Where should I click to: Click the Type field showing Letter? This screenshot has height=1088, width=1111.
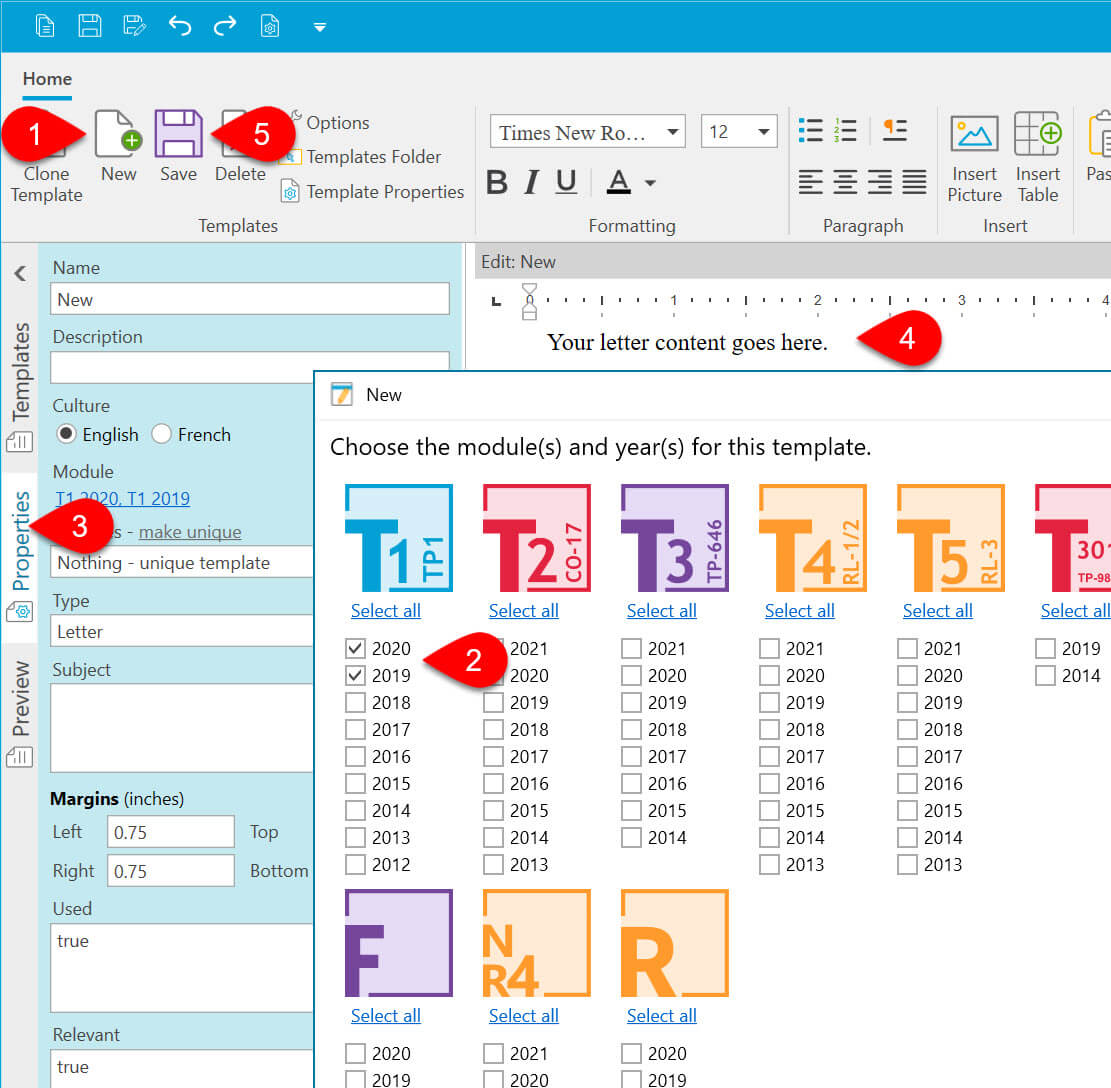pyautogui.click(x=181, y=631)
